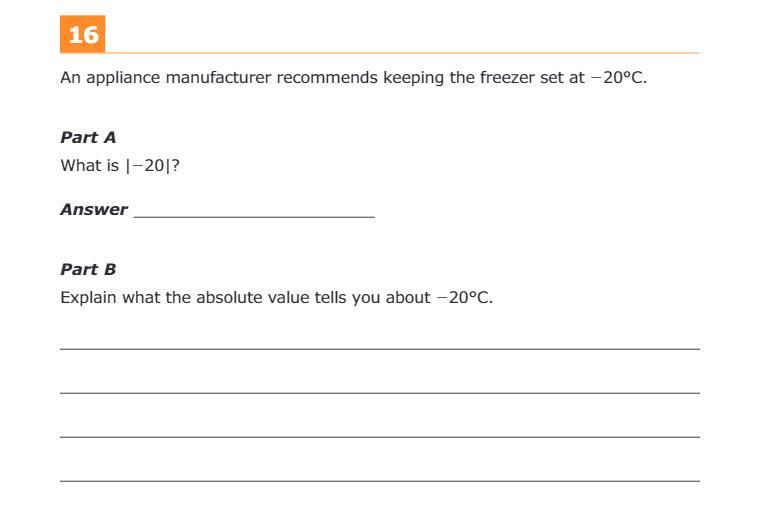Click the word 'recommends' in the prompt

327,78
